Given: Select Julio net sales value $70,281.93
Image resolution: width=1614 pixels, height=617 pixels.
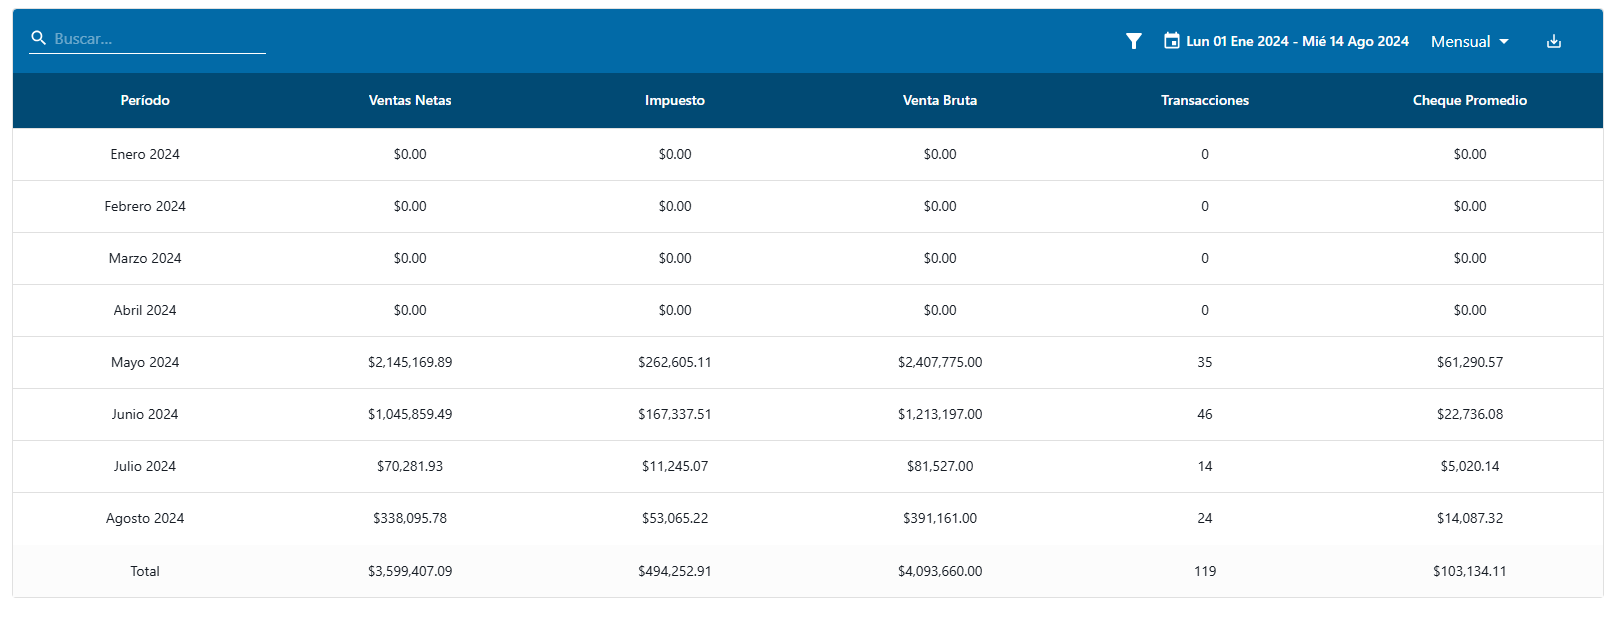Looking at the screenshot, I should click(410, 466).
